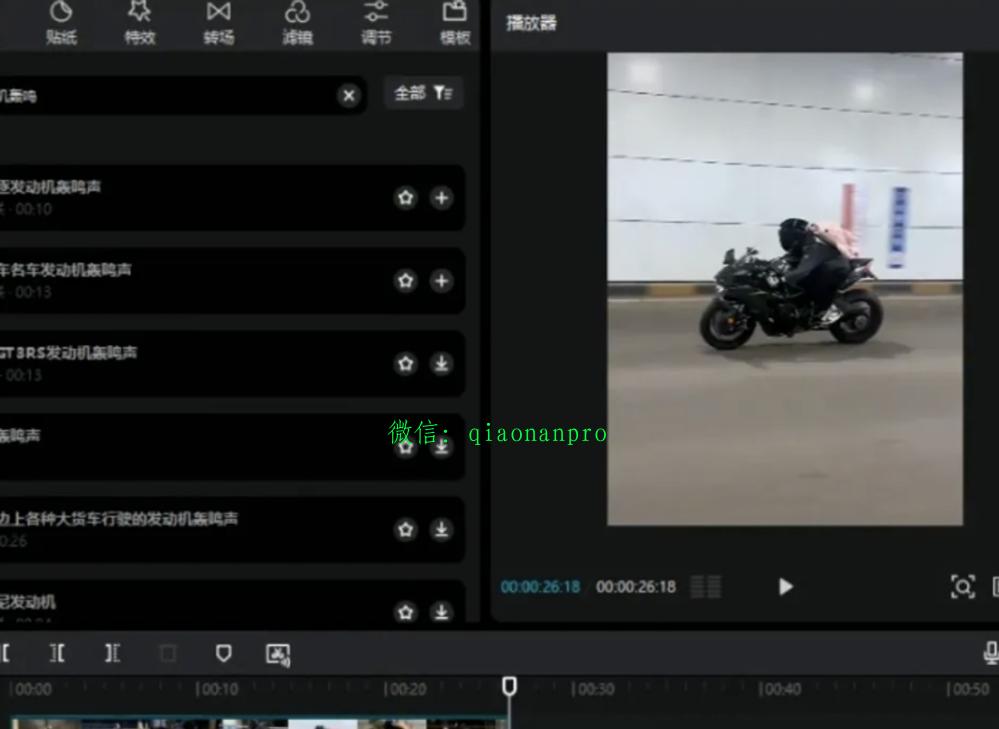Download the 大货车行驶 engine roar sound
This screenshot has height=729, width=999.
tap(441, 530)
